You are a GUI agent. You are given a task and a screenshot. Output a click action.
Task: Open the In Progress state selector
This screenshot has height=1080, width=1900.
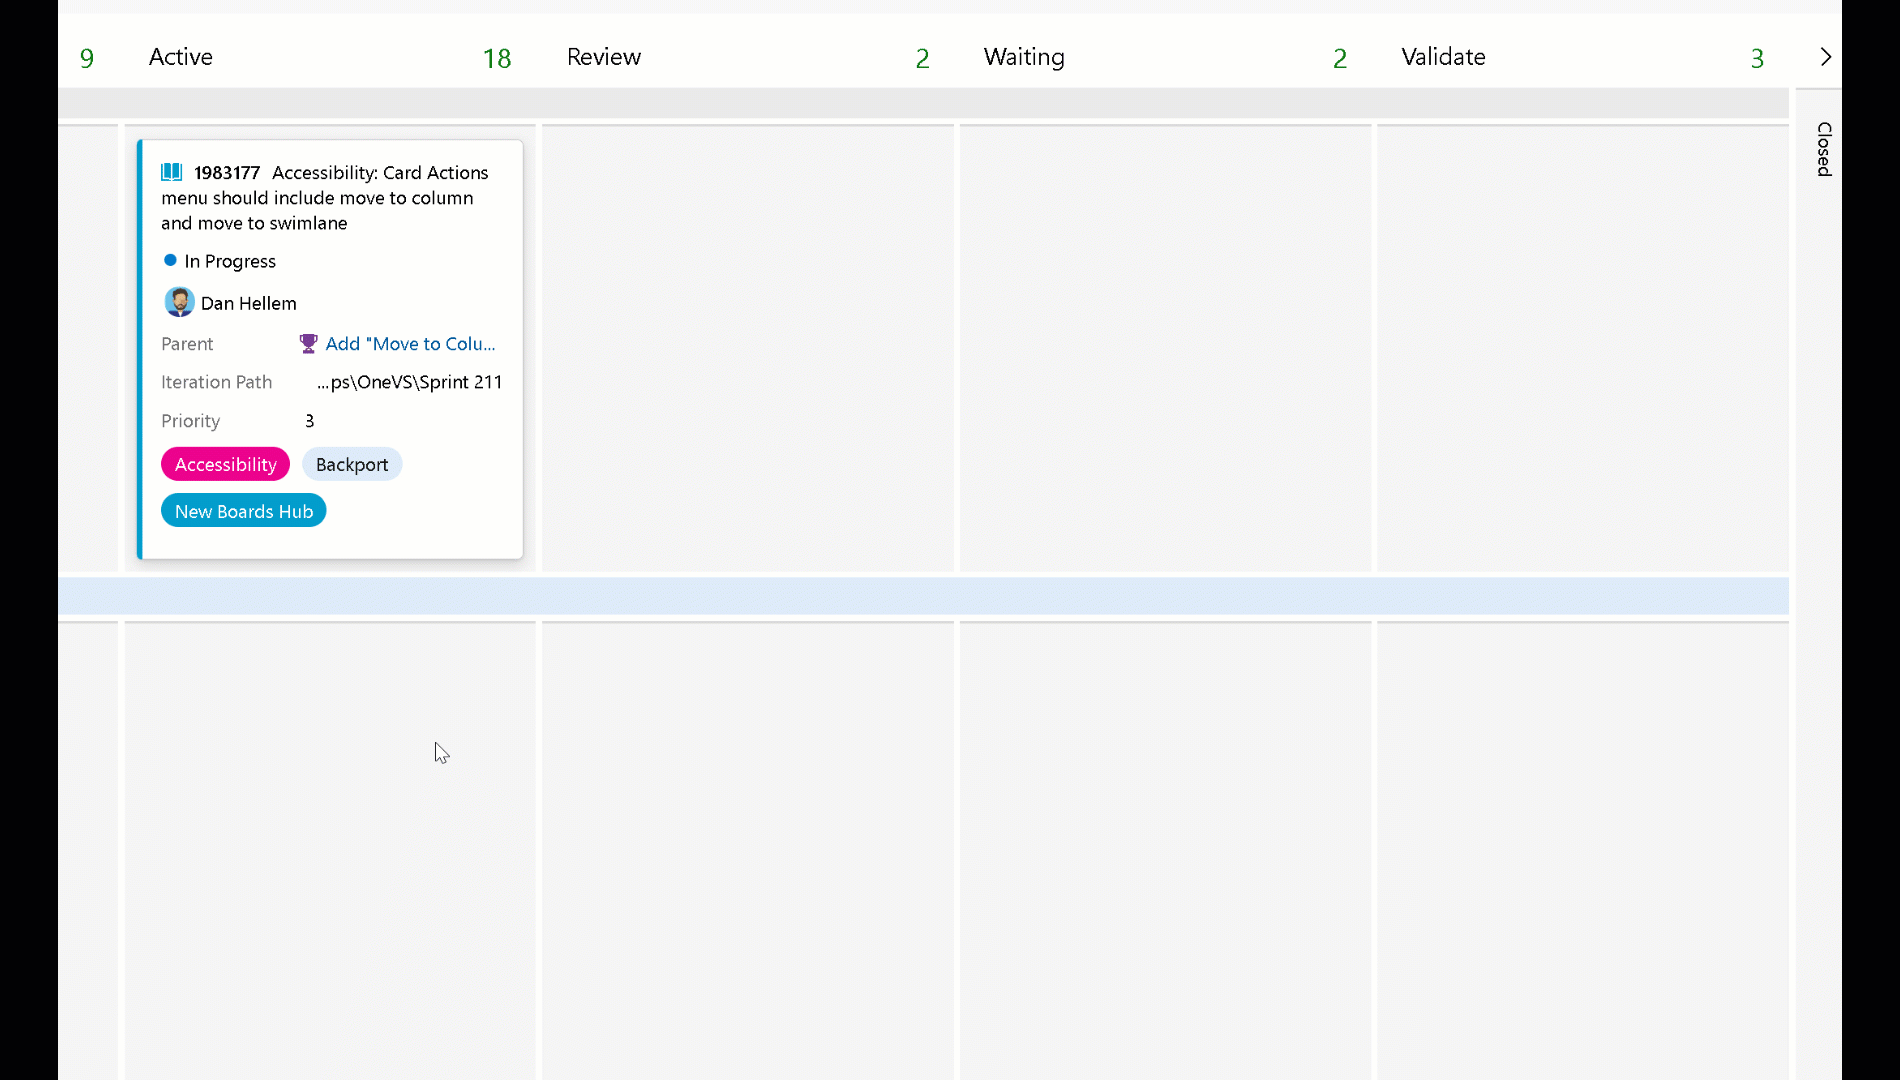point(229,261)
